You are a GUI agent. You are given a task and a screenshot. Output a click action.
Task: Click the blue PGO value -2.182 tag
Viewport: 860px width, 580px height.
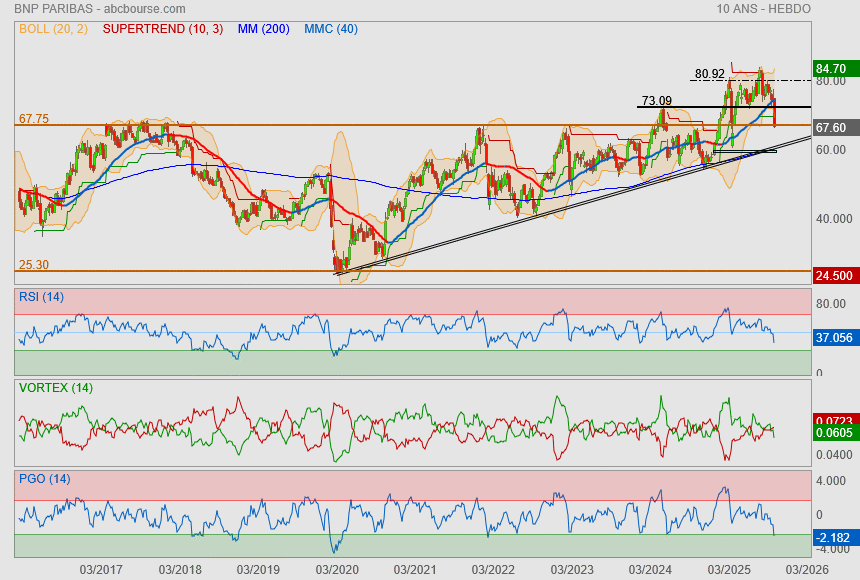(x=832, y=538)
